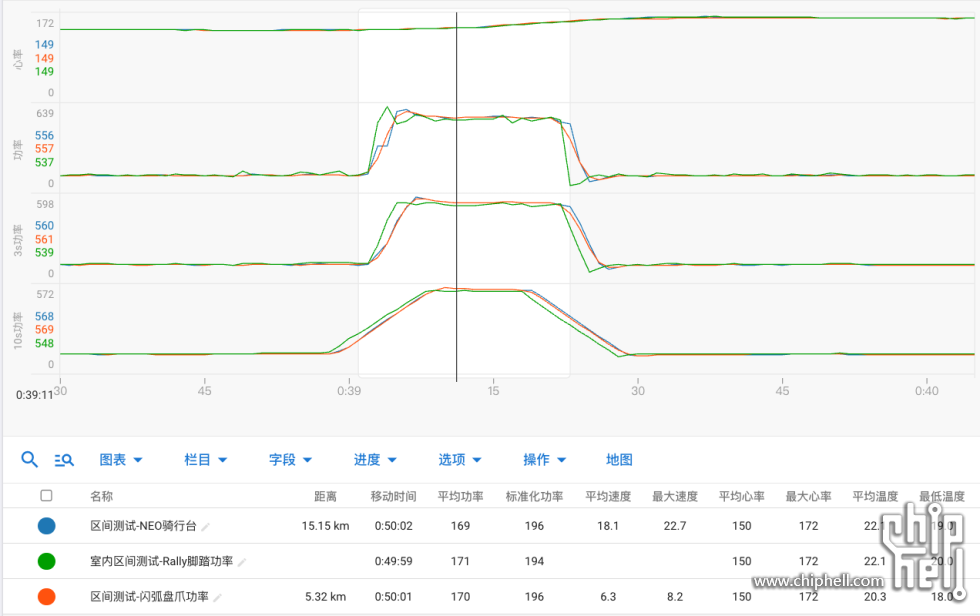980x616 pixels.
Task: Click max speed value 8.2
Action: [x=674, y=597]
